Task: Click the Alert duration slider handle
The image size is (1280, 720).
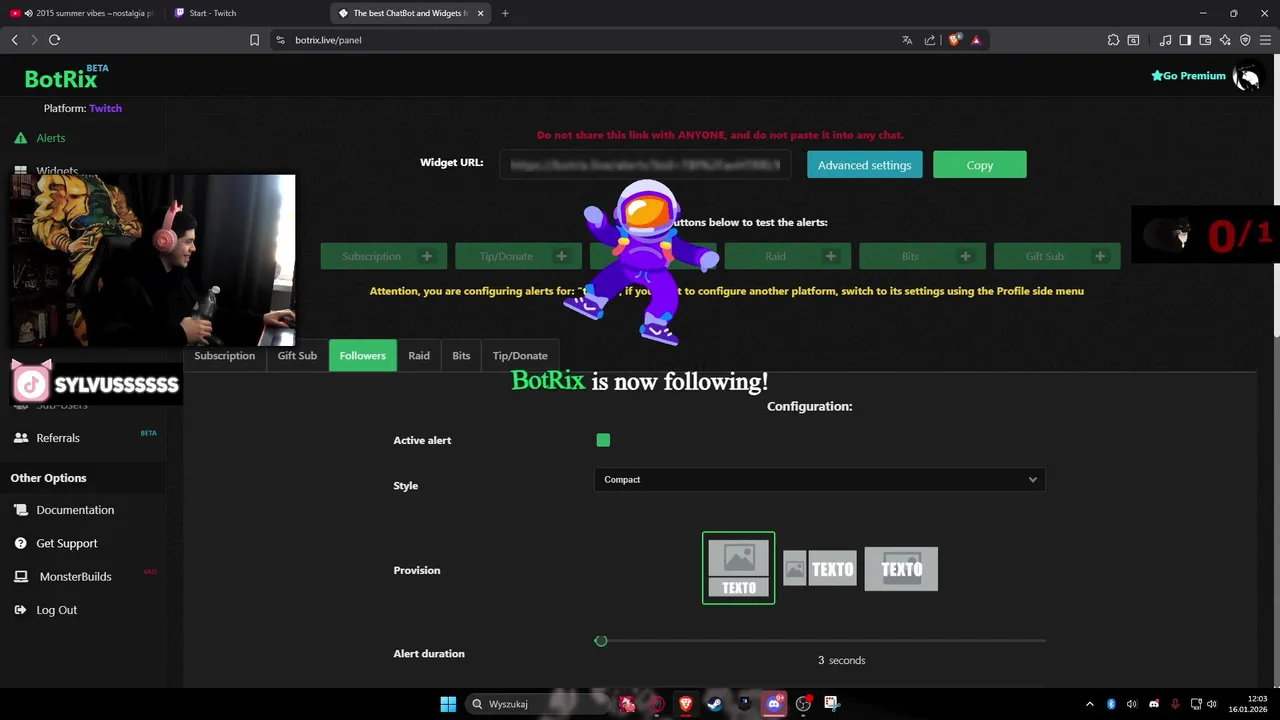Action: click(x=601, y=641)
